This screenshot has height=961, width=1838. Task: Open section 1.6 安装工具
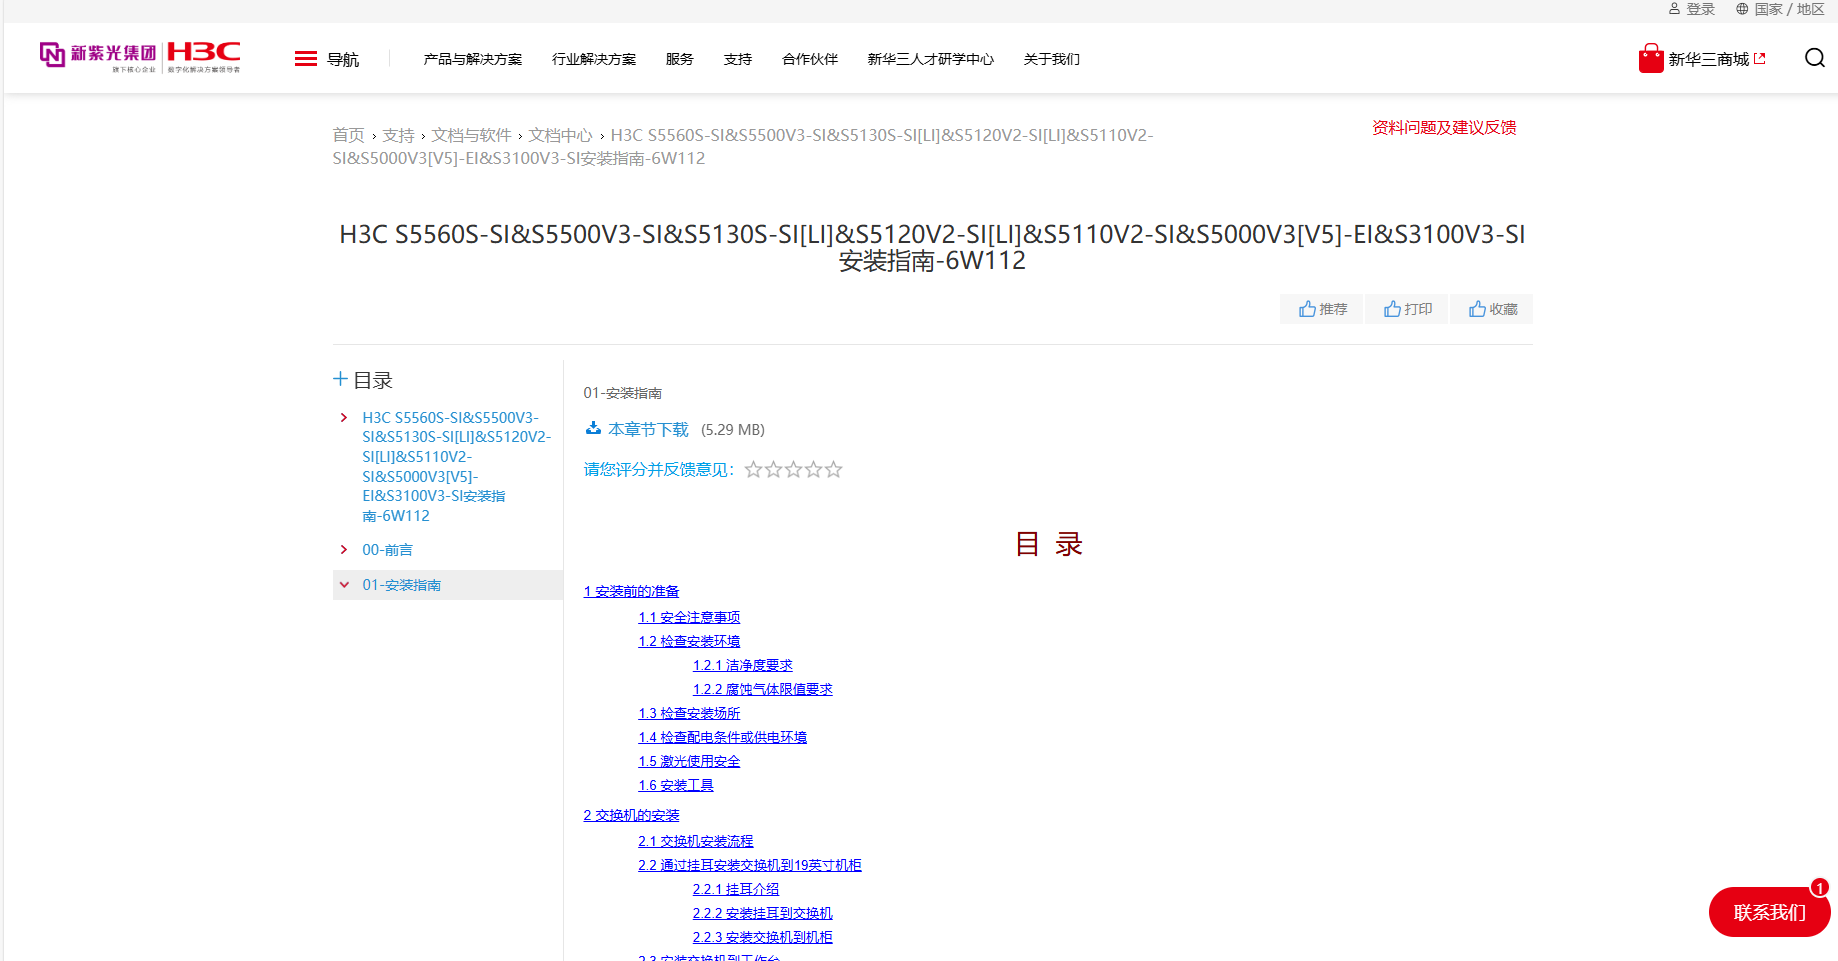click(676, 786)
